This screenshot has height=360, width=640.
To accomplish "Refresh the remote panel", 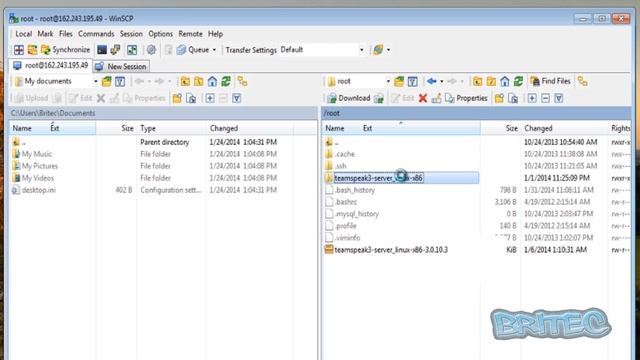I will click(518, 82).
